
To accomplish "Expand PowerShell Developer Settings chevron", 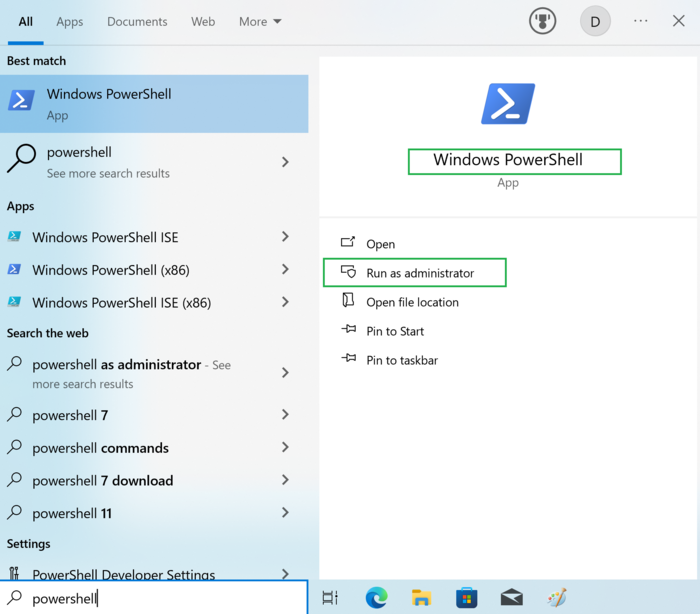I will tap(285, 573).
